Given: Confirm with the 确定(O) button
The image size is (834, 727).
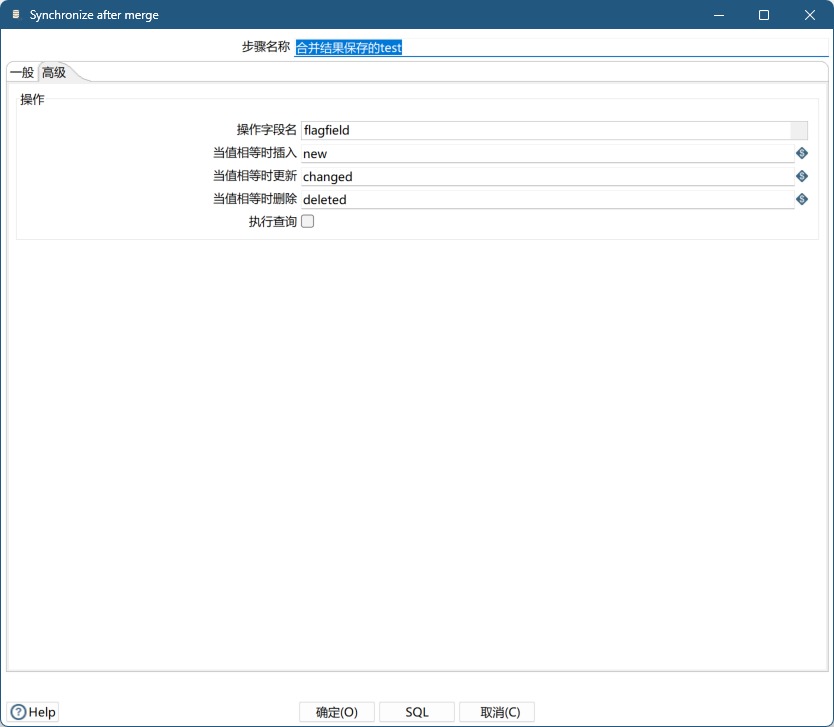Looking at the screenshot, I should click(337, 712).
